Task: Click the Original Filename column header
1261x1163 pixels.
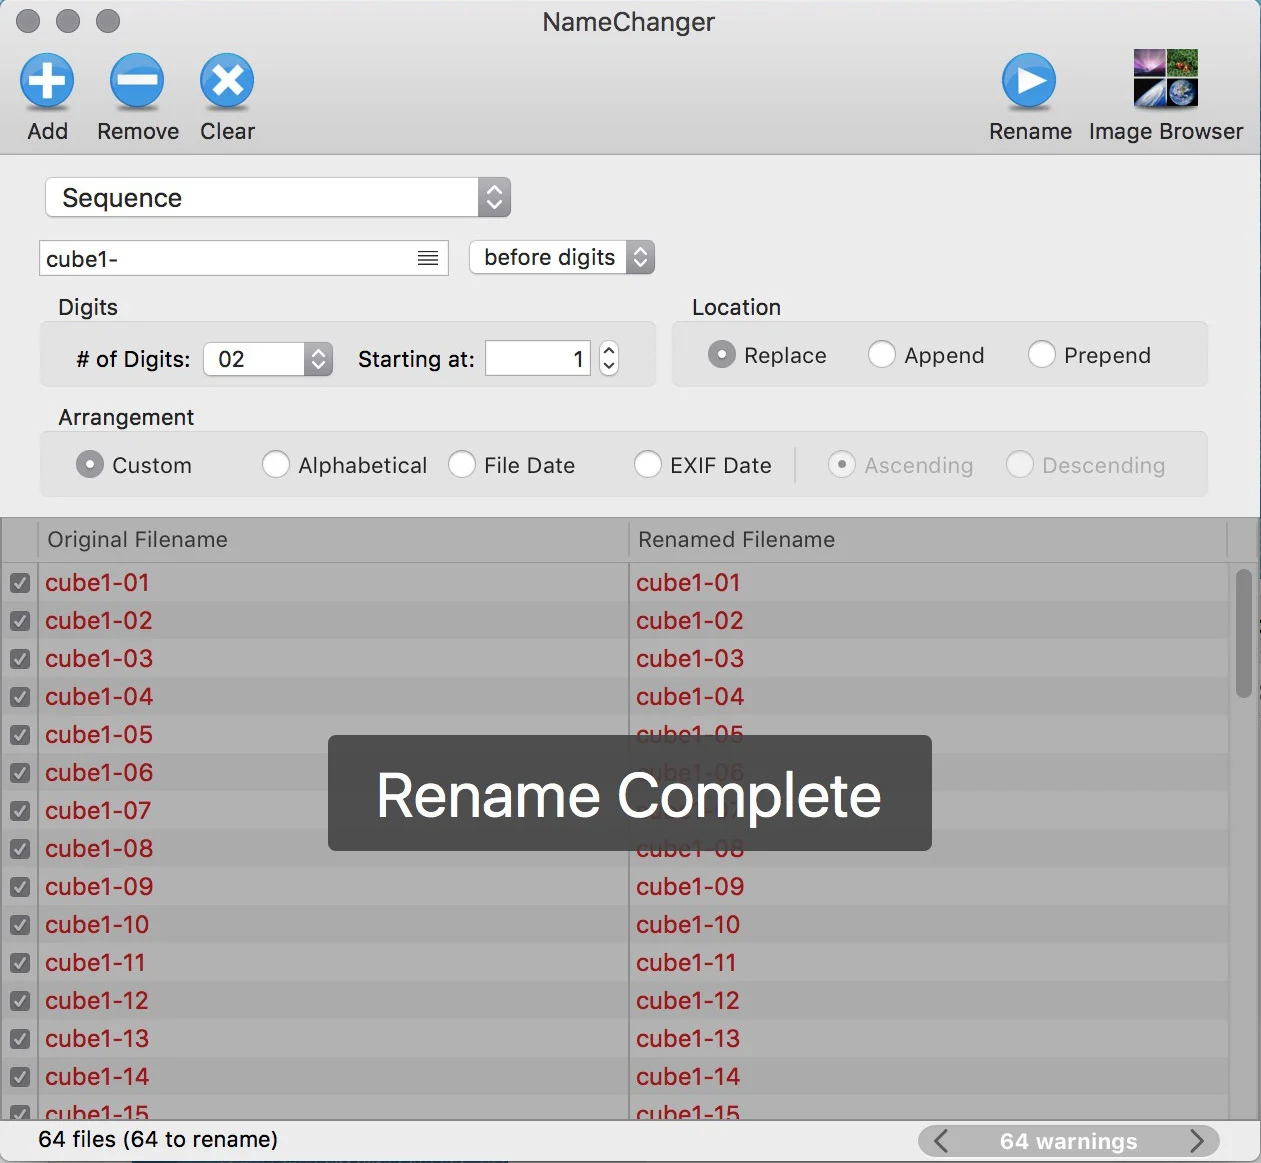Action: (x=333, y=540)
